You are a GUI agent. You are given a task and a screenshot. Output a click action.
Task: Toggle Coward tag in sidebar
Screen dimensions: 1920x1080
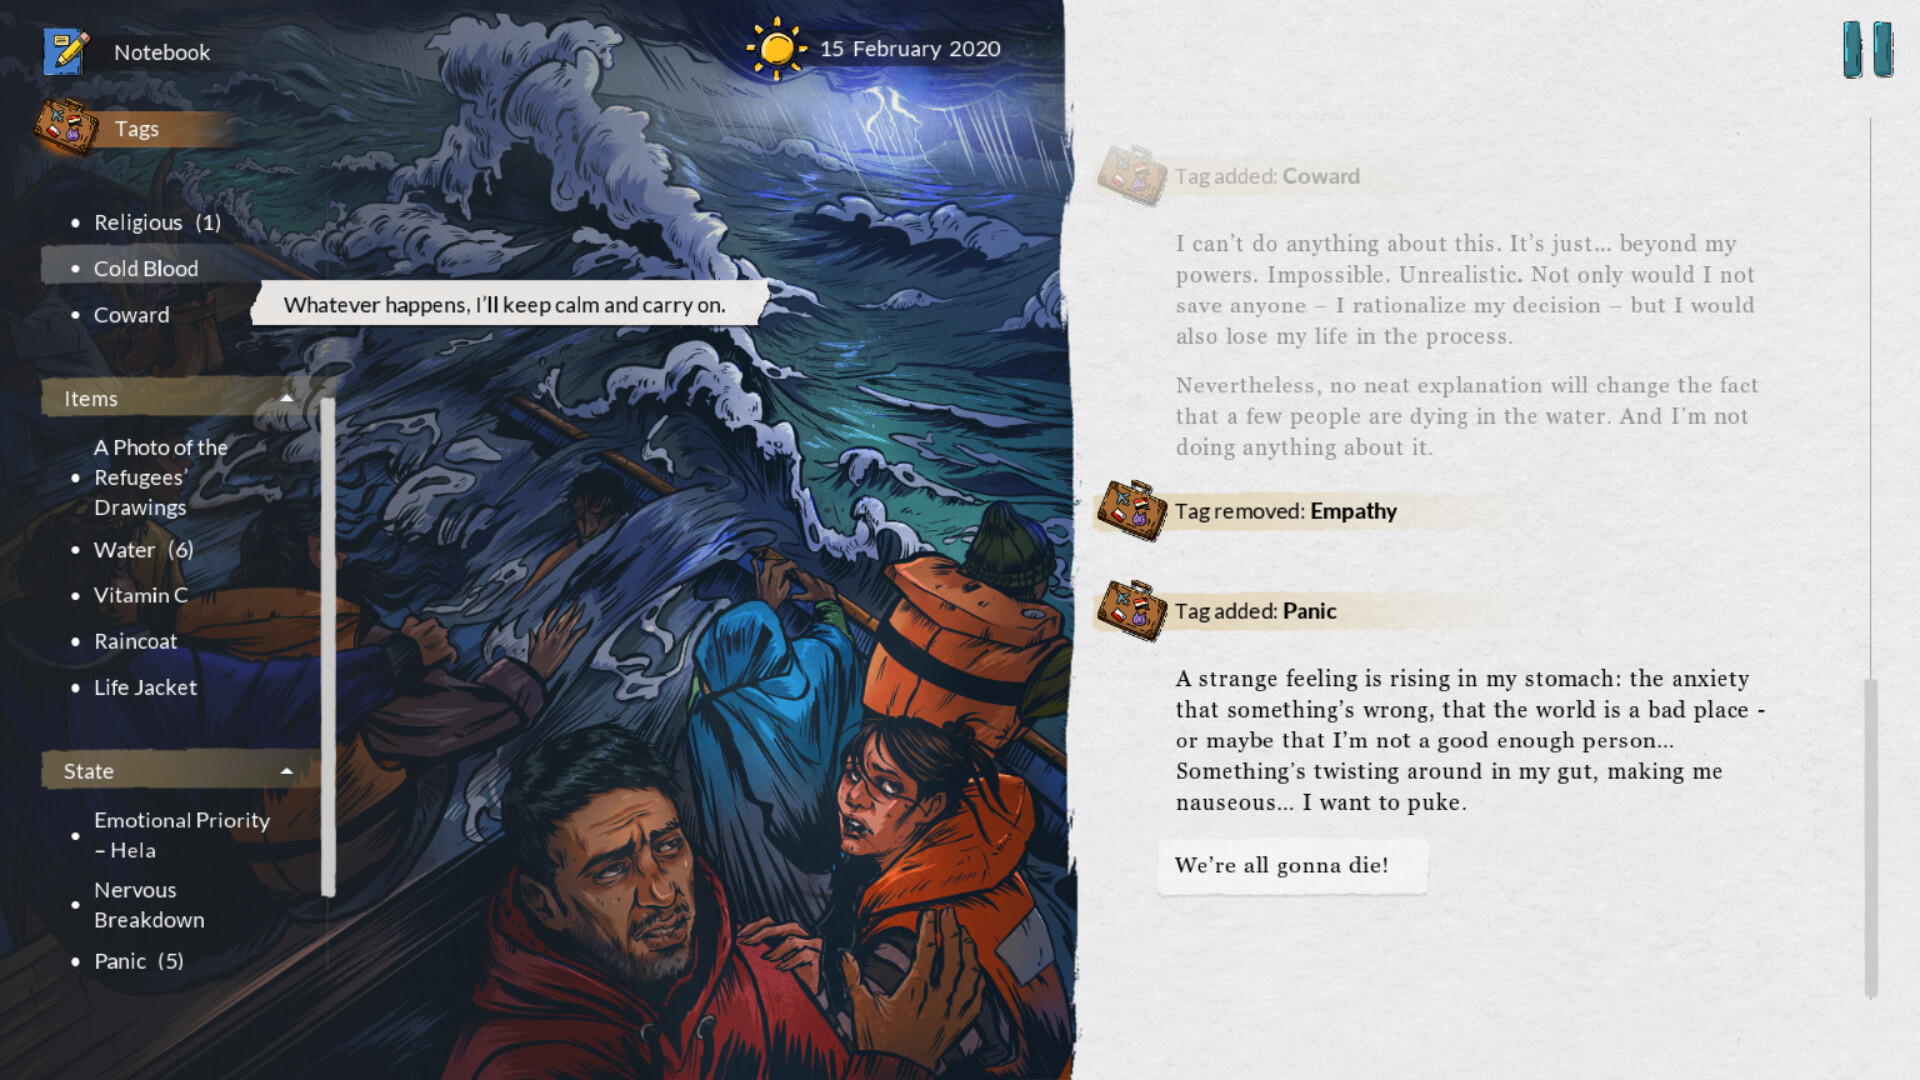coord(132,313)
